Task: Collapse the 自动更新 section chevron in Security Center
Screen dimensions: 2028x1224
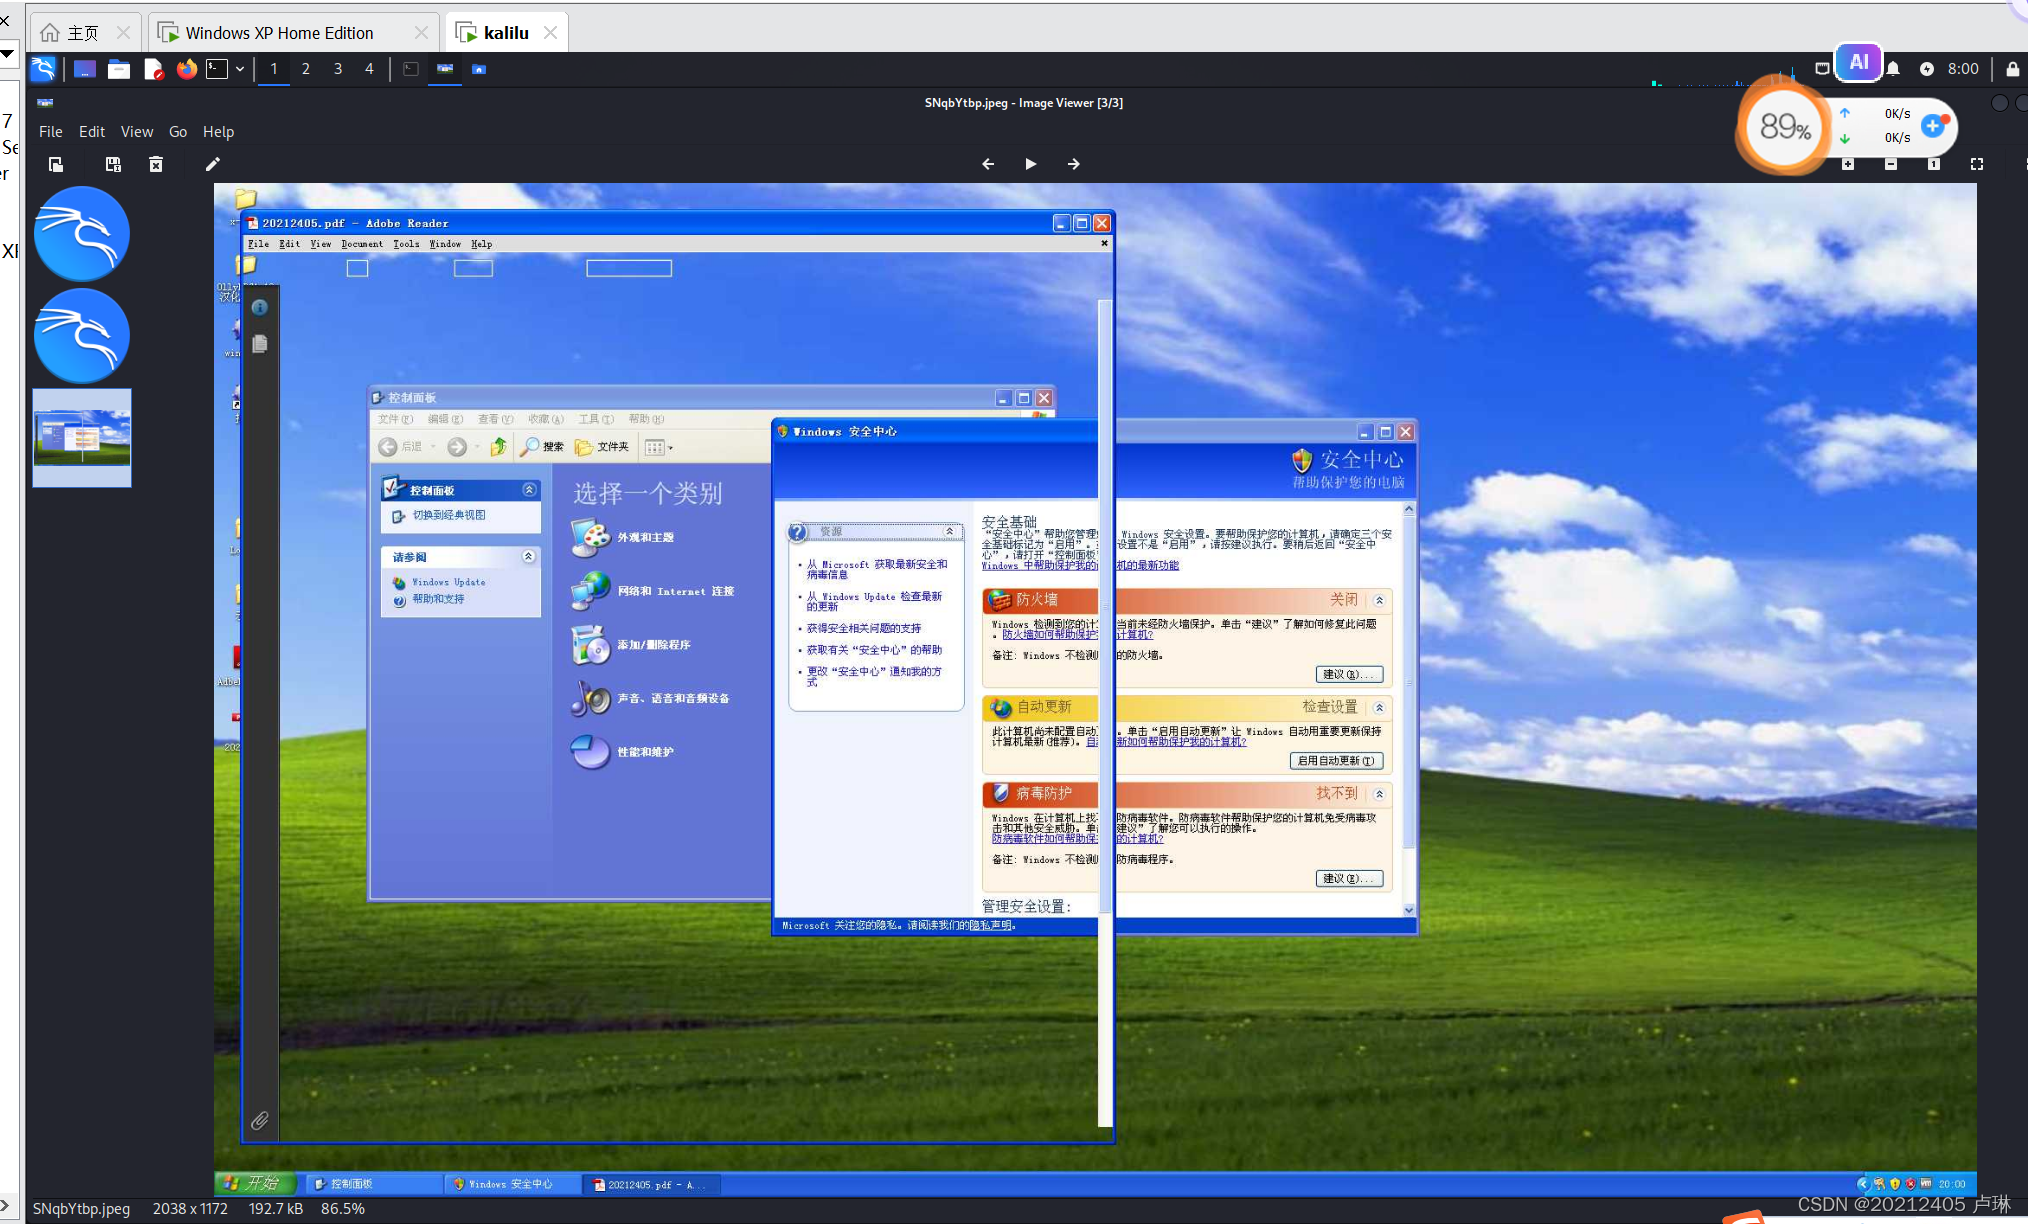Action: pyautogui.click(x=1379, y=708)
